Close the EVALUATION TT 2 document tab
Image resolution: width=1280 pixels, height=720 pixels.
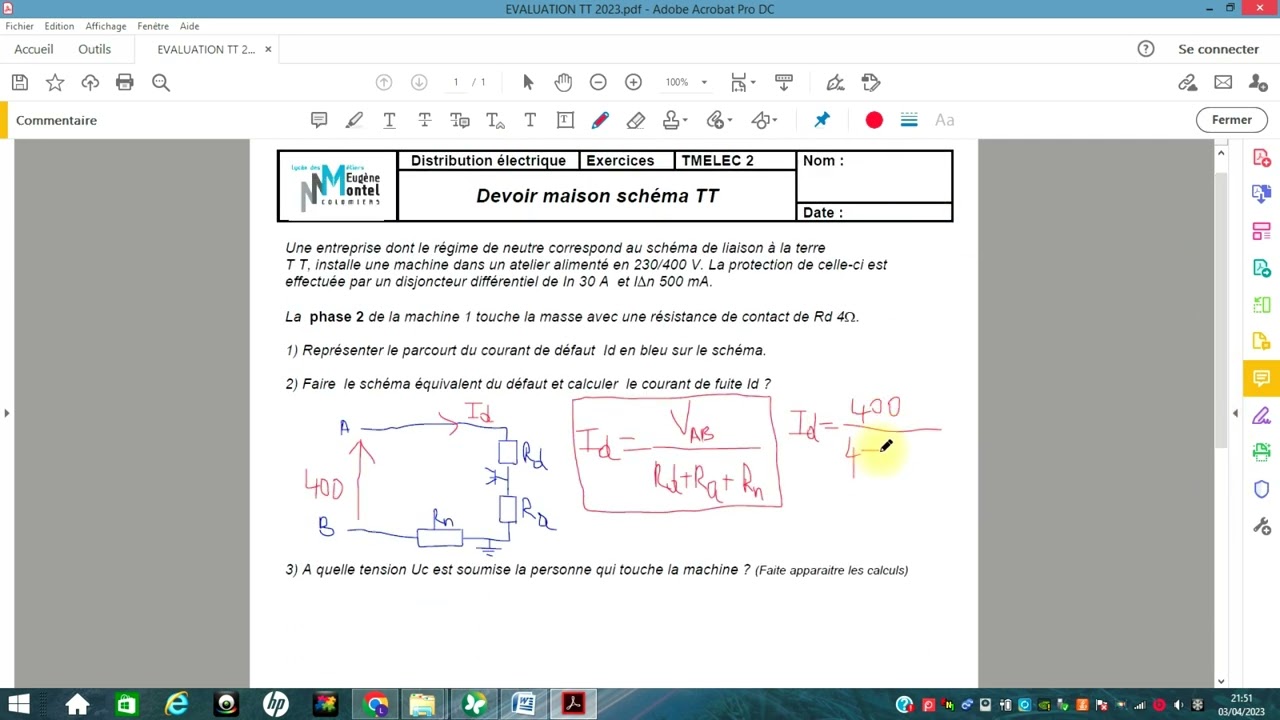(x=268, y=49)
